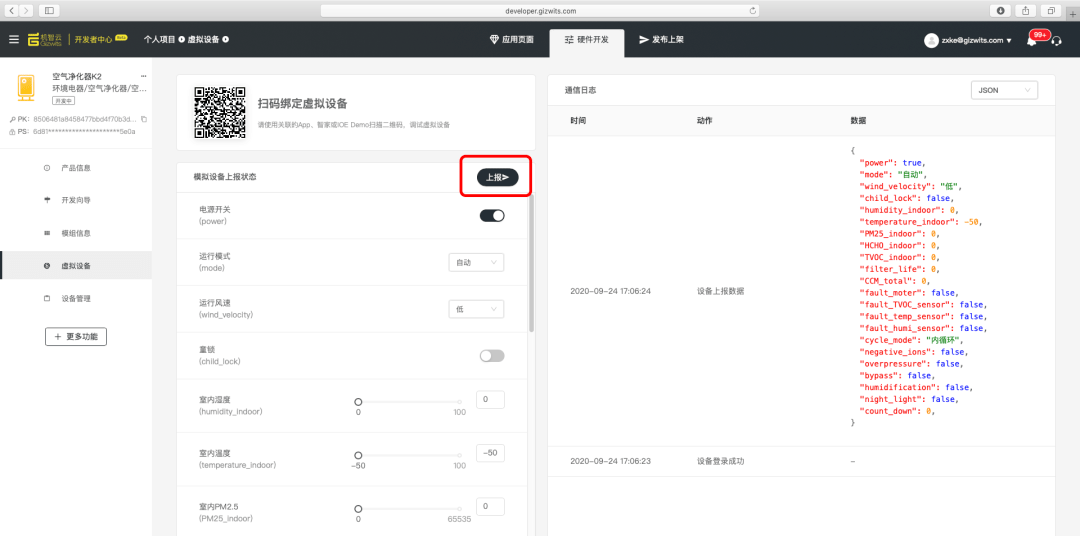
Task: Click the 开发中 status badge
Action: point(63,101)
